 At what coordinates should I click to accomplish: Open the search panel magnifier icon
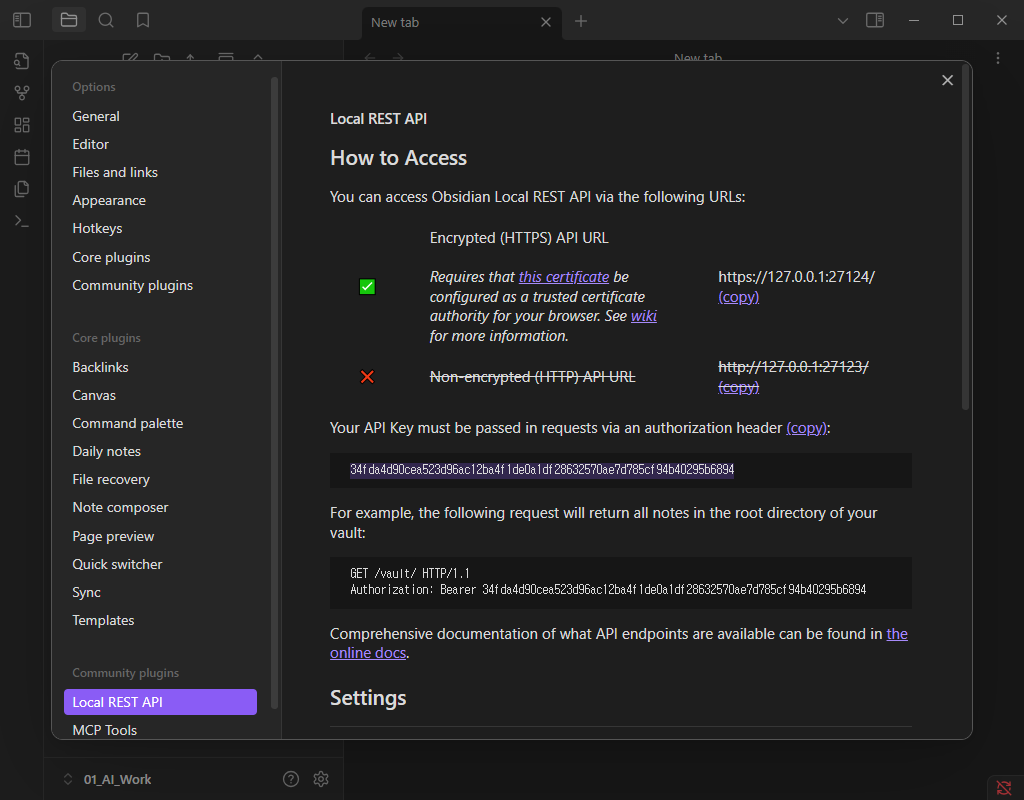[106, 20]
